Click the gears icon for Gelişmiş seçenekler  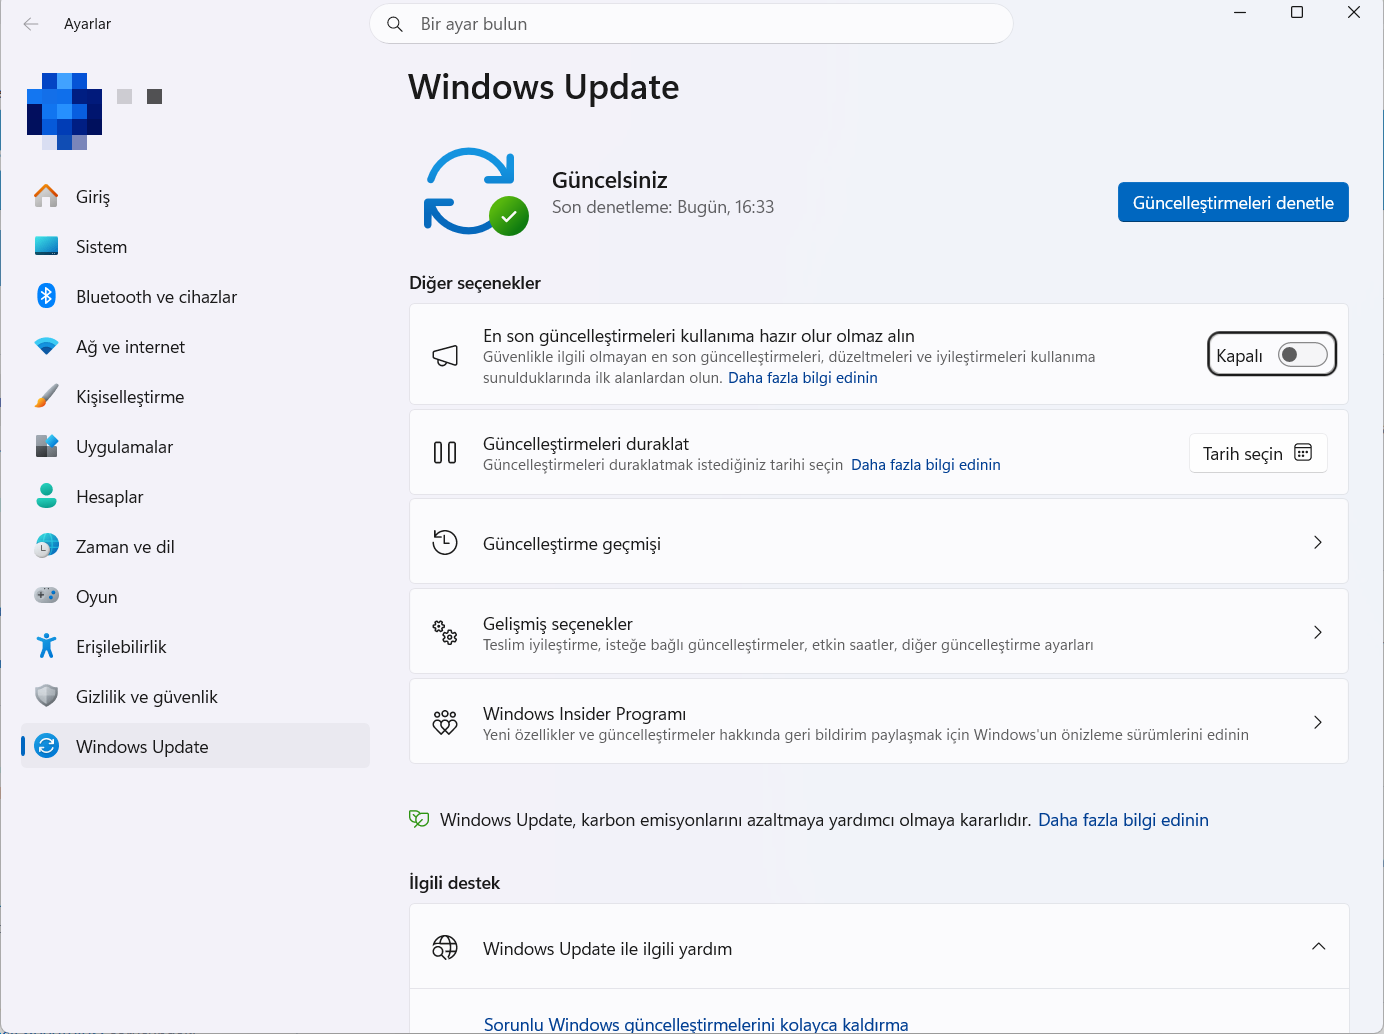[x=445, y=632]
